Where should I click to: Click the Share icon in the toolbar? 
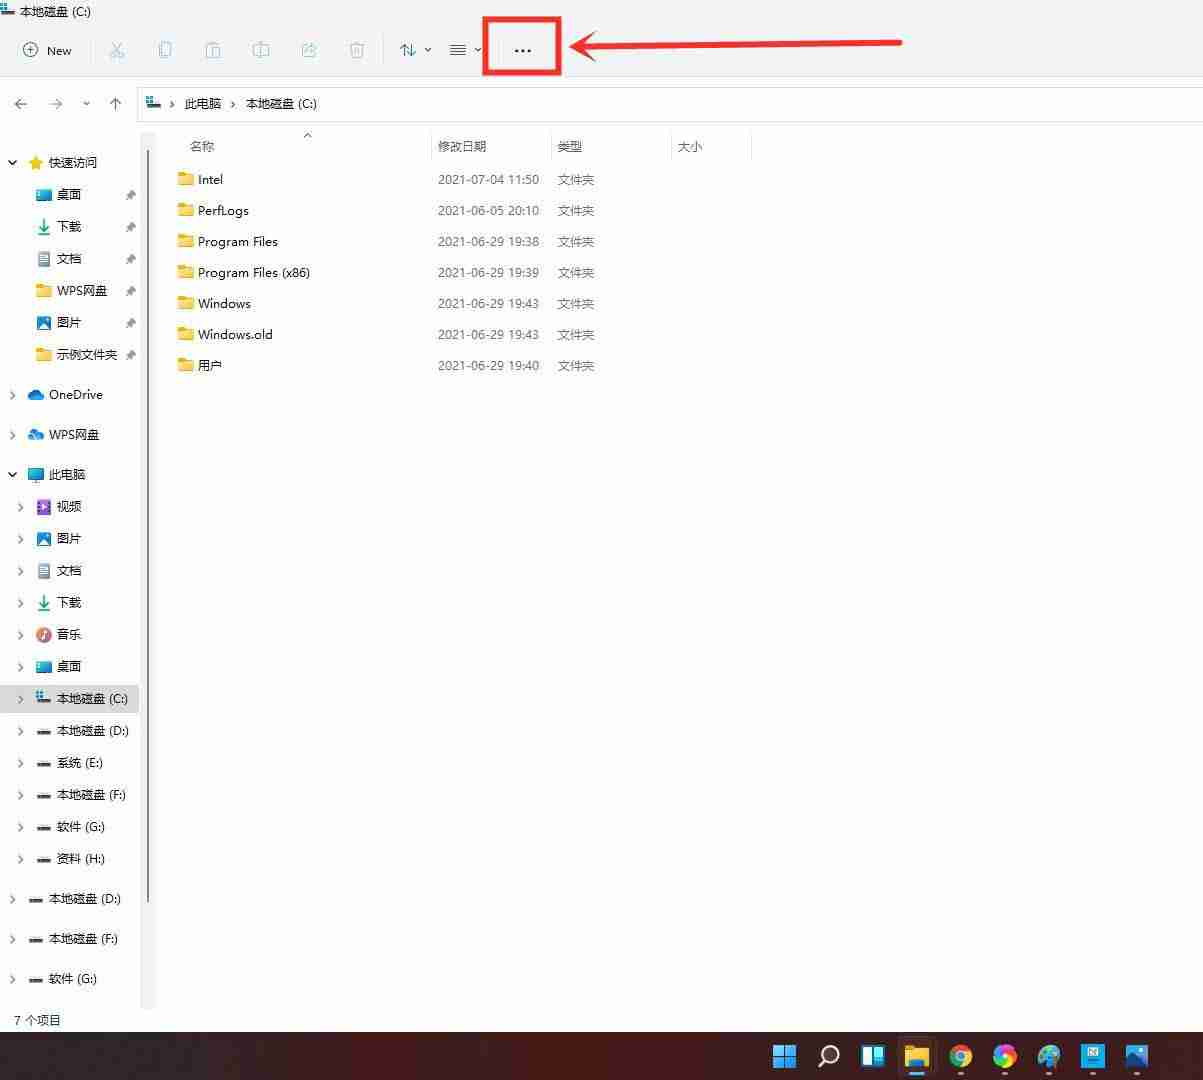point(309,50)
